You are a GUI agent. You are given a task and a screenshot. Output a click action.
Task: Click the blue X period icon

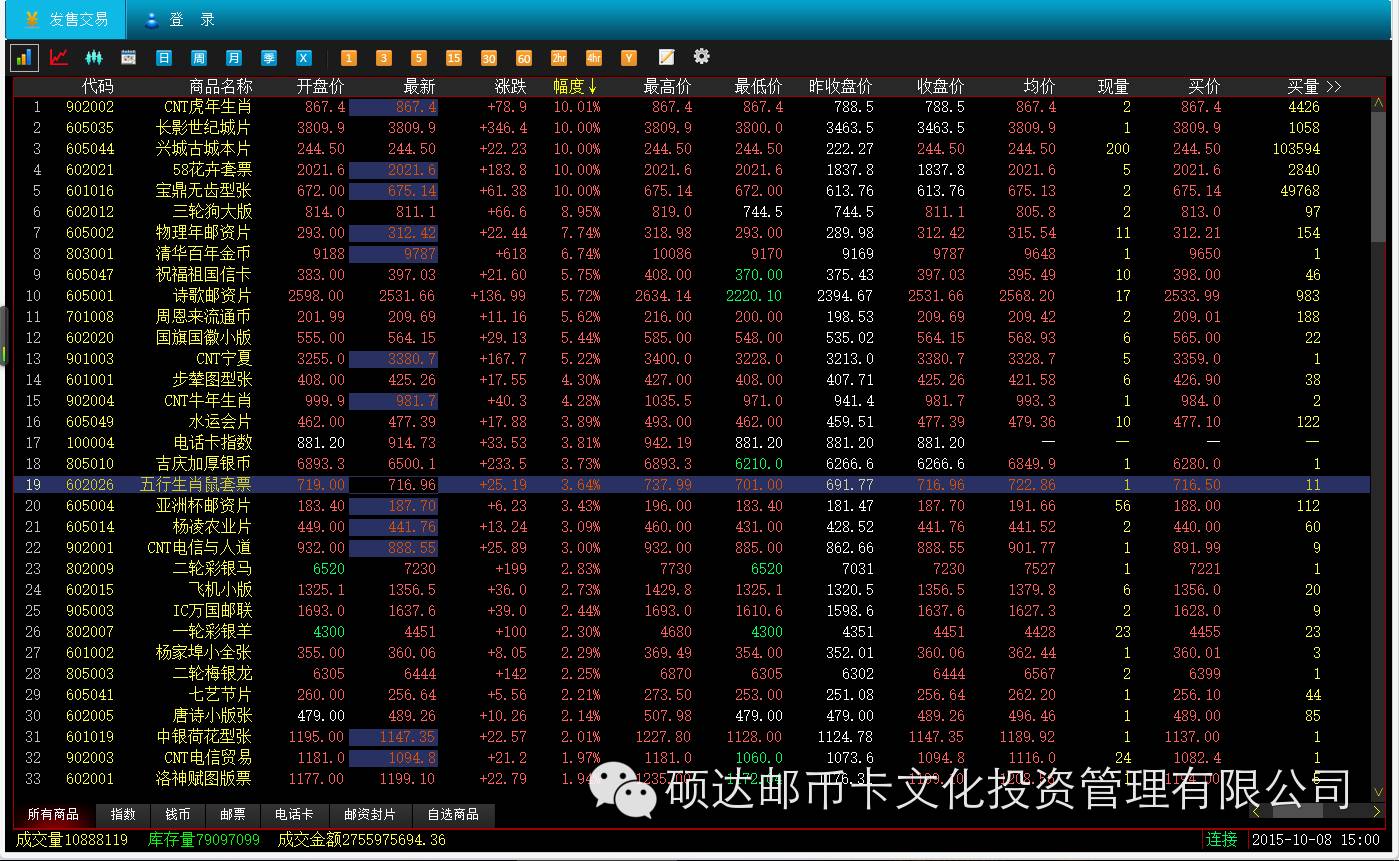(304, 58)
